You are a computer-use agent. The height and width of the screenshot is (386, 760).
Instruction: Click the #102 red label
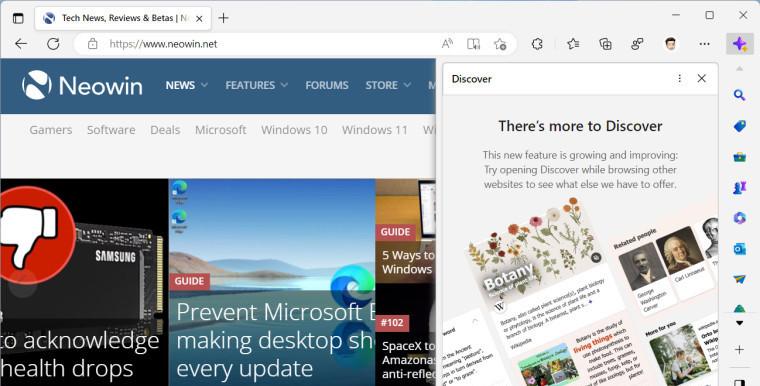(392, 323)
